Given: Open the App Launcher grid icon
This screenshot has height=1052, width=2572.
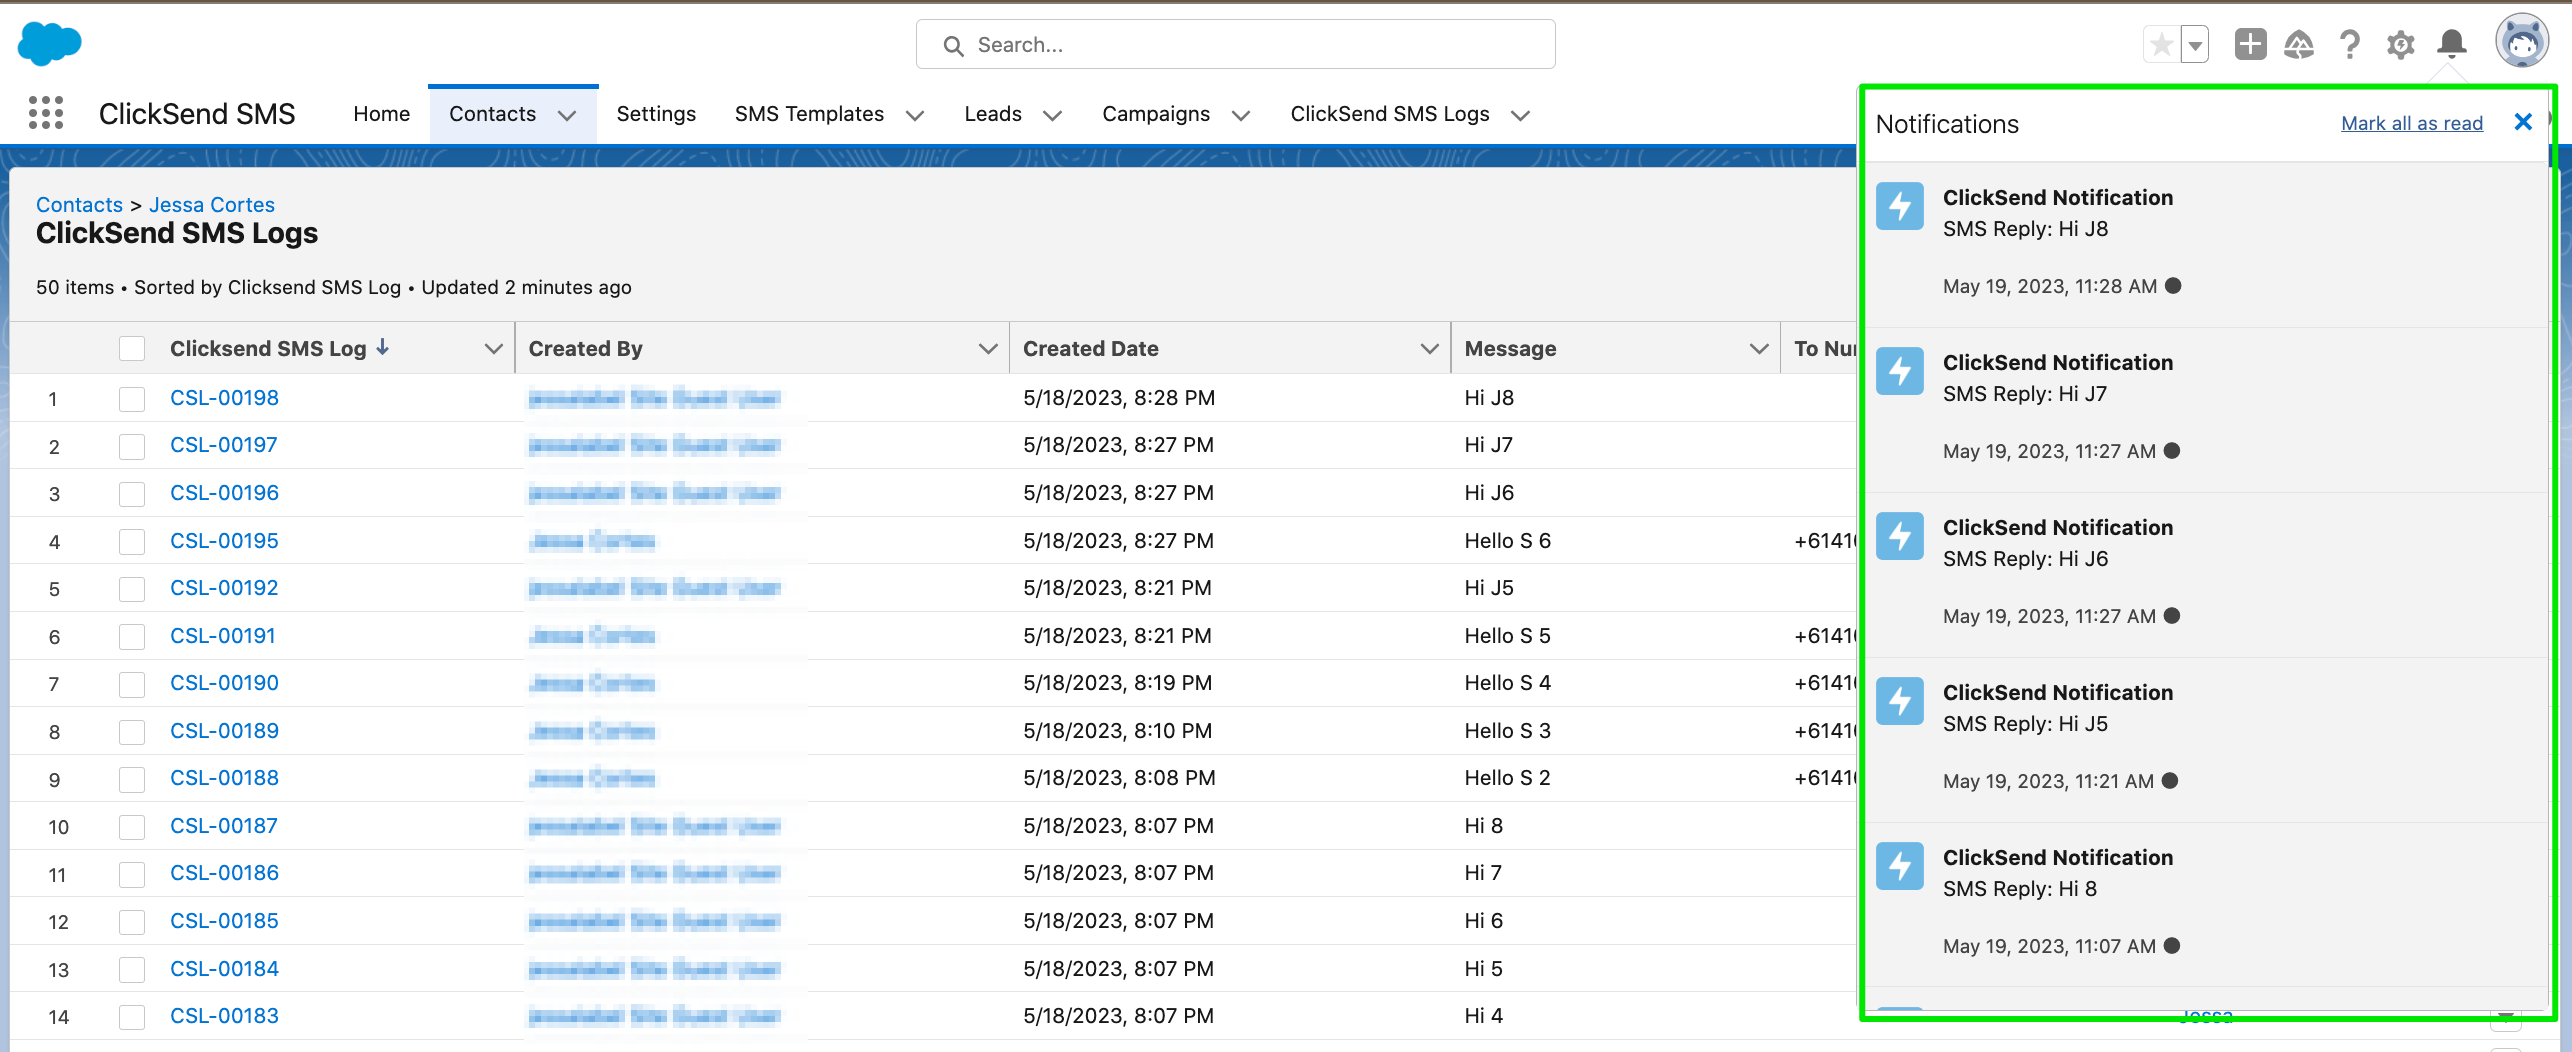Looking at the screenshot, I should 46,113.
